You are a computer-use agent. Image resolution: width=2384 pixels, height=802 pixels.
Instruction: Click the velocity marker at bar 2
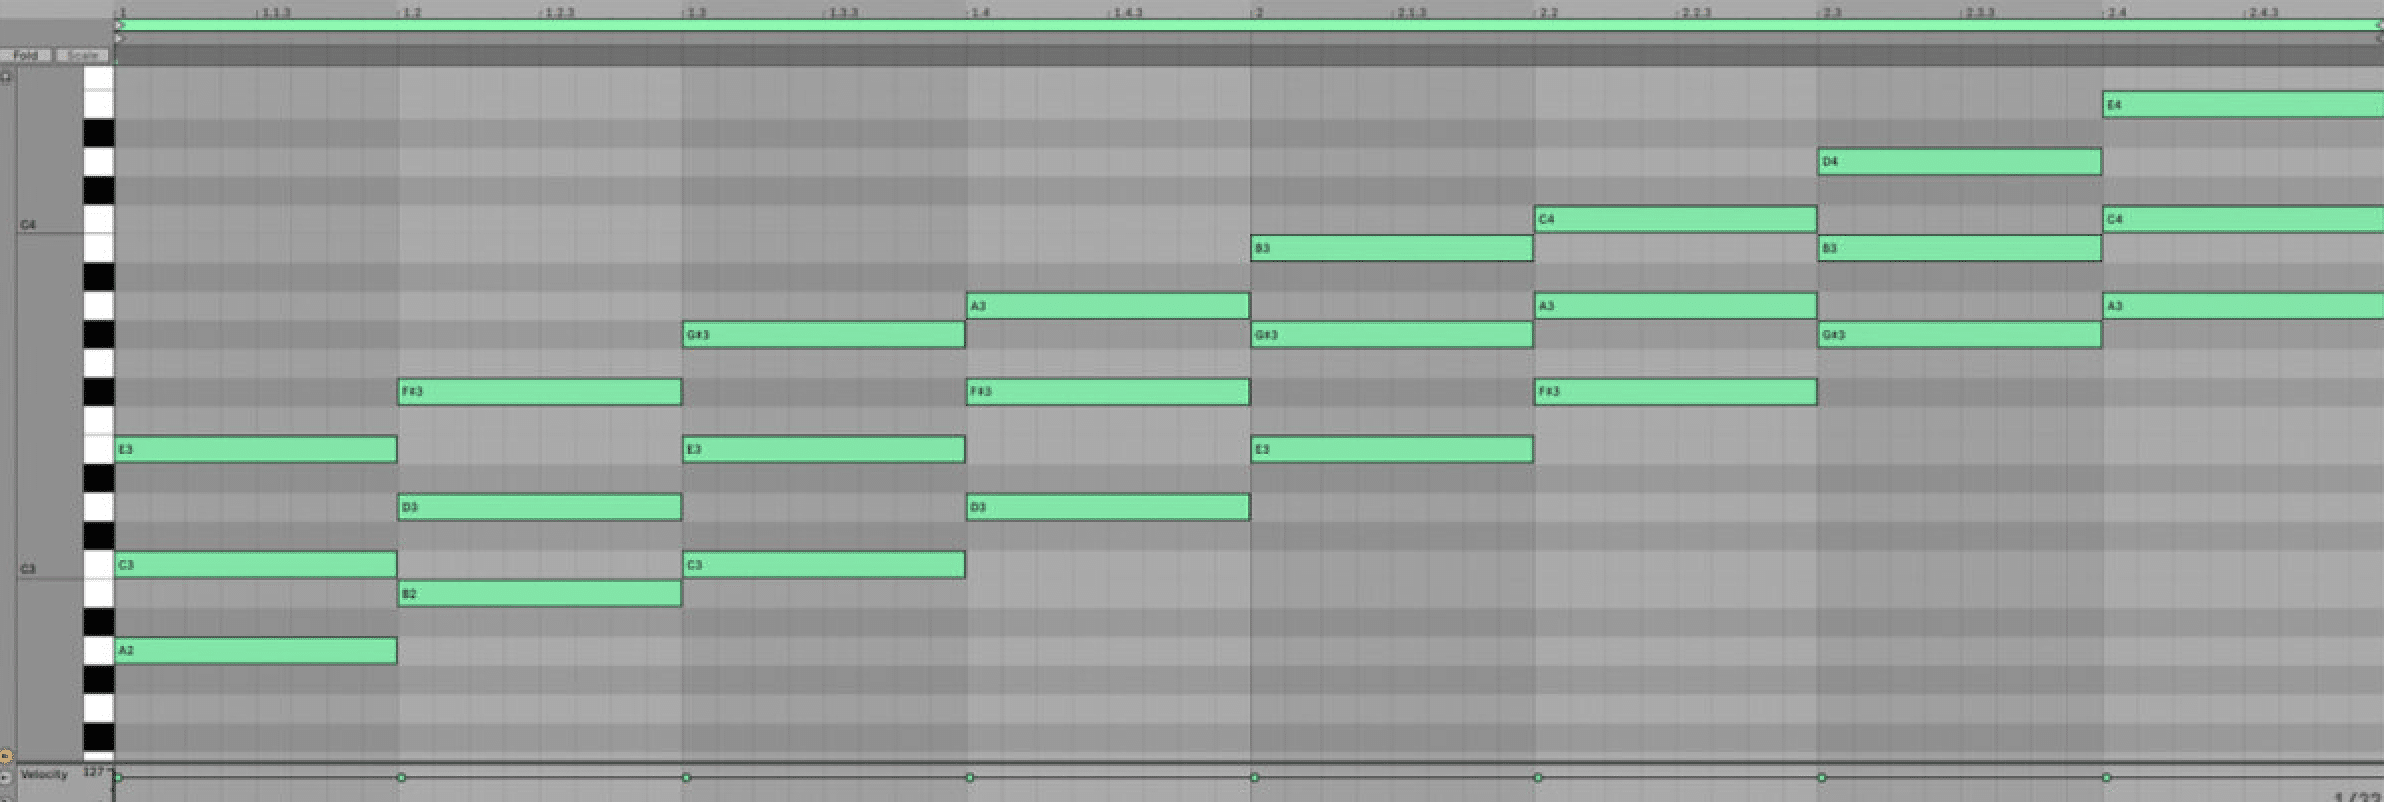(x=1254, y=777)
